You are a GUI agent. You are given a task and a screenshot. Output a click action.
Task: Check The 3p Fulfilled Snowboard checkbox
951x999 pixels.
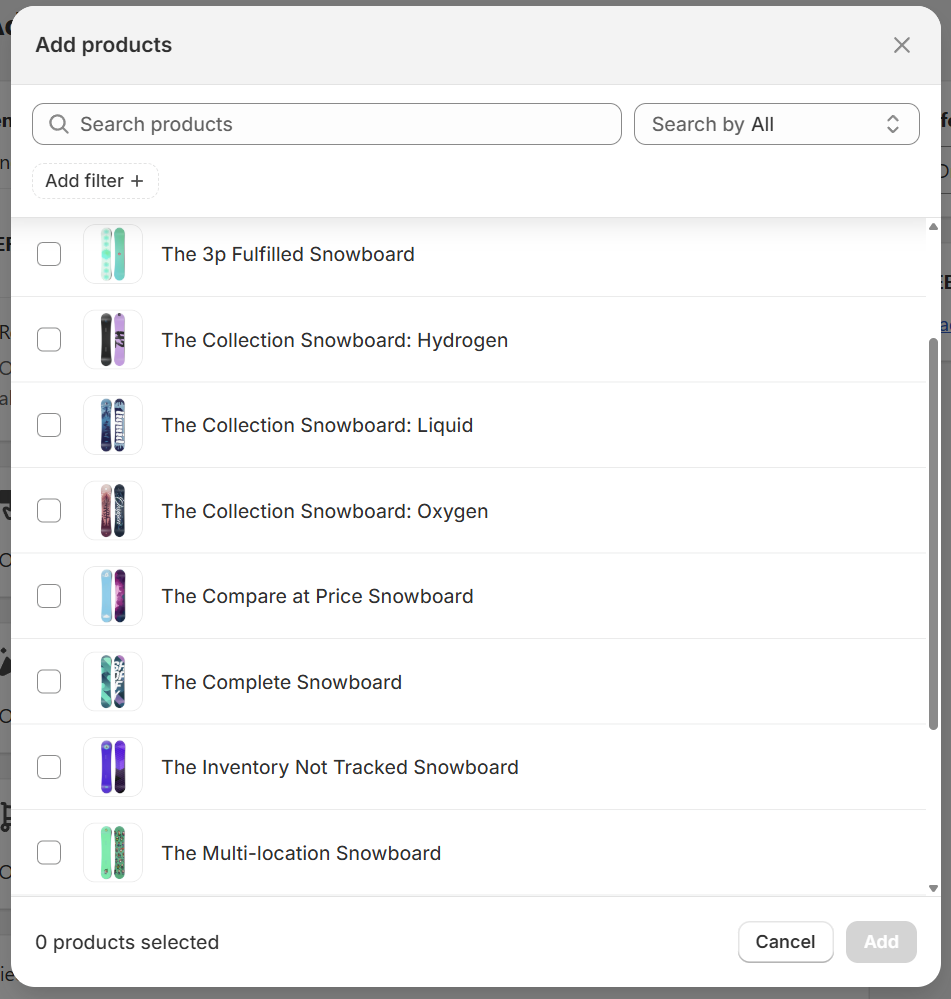(49, 254)
